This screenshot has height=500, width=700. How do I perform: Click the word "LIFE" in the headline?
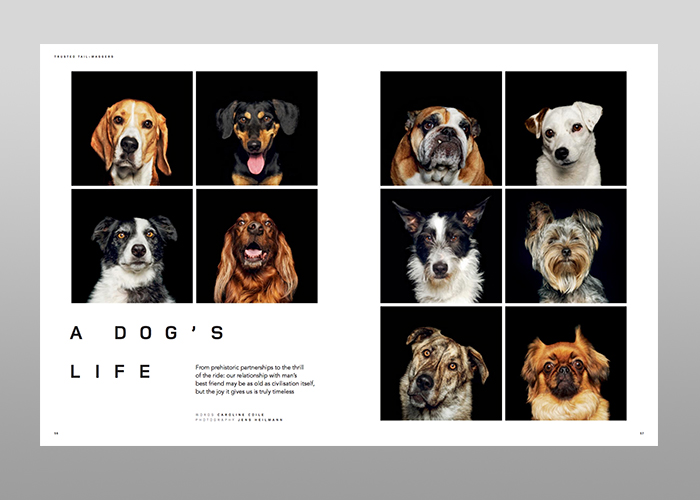click(x=110, y=372)
